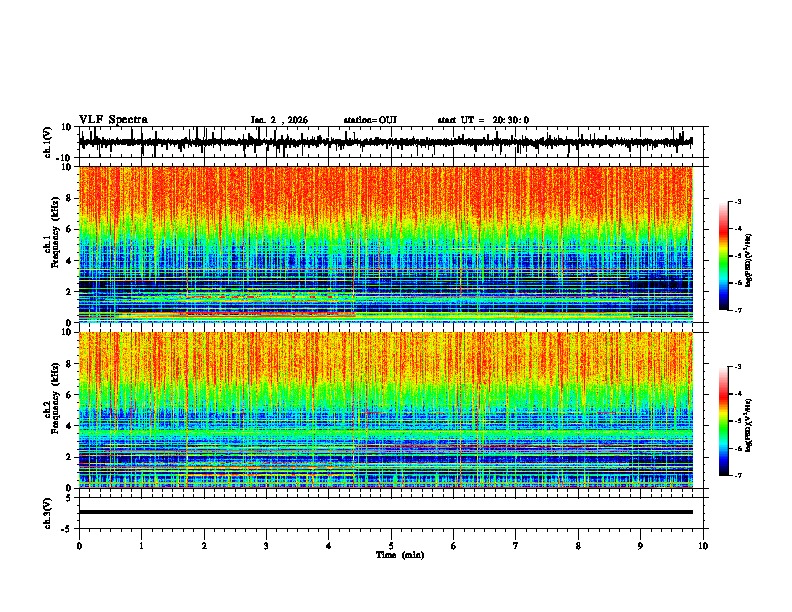Click the ch.1 spectrogram panel
The image size is (792, 612).
click(386, 244)
